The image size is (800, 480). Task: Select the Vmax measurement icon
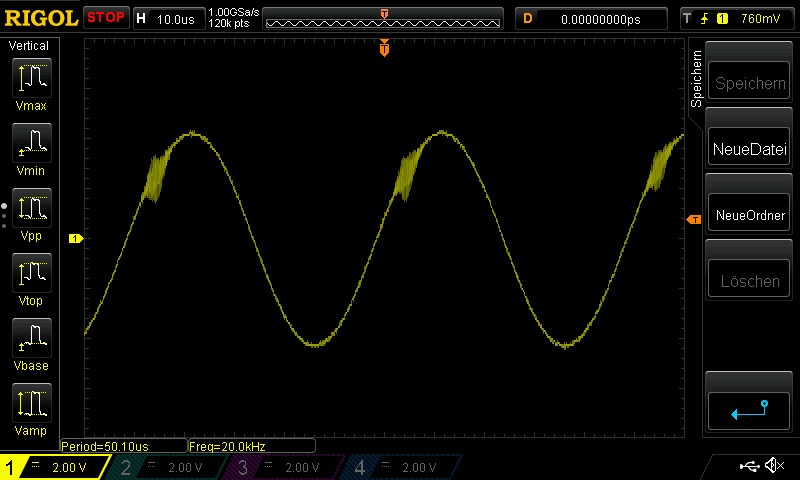tap(32, 78)
